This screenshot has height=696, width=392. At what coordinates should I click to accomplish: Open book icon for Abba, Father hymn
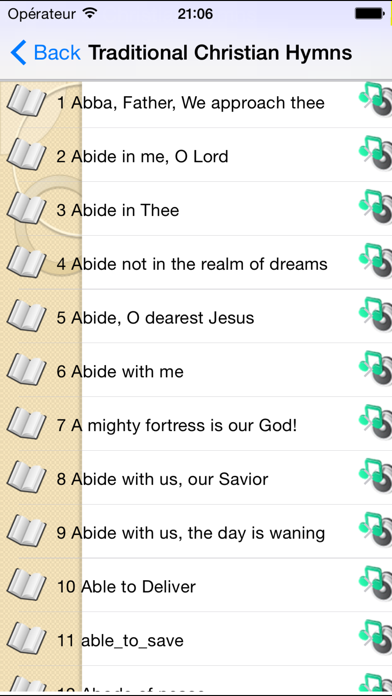coord(27,101)
